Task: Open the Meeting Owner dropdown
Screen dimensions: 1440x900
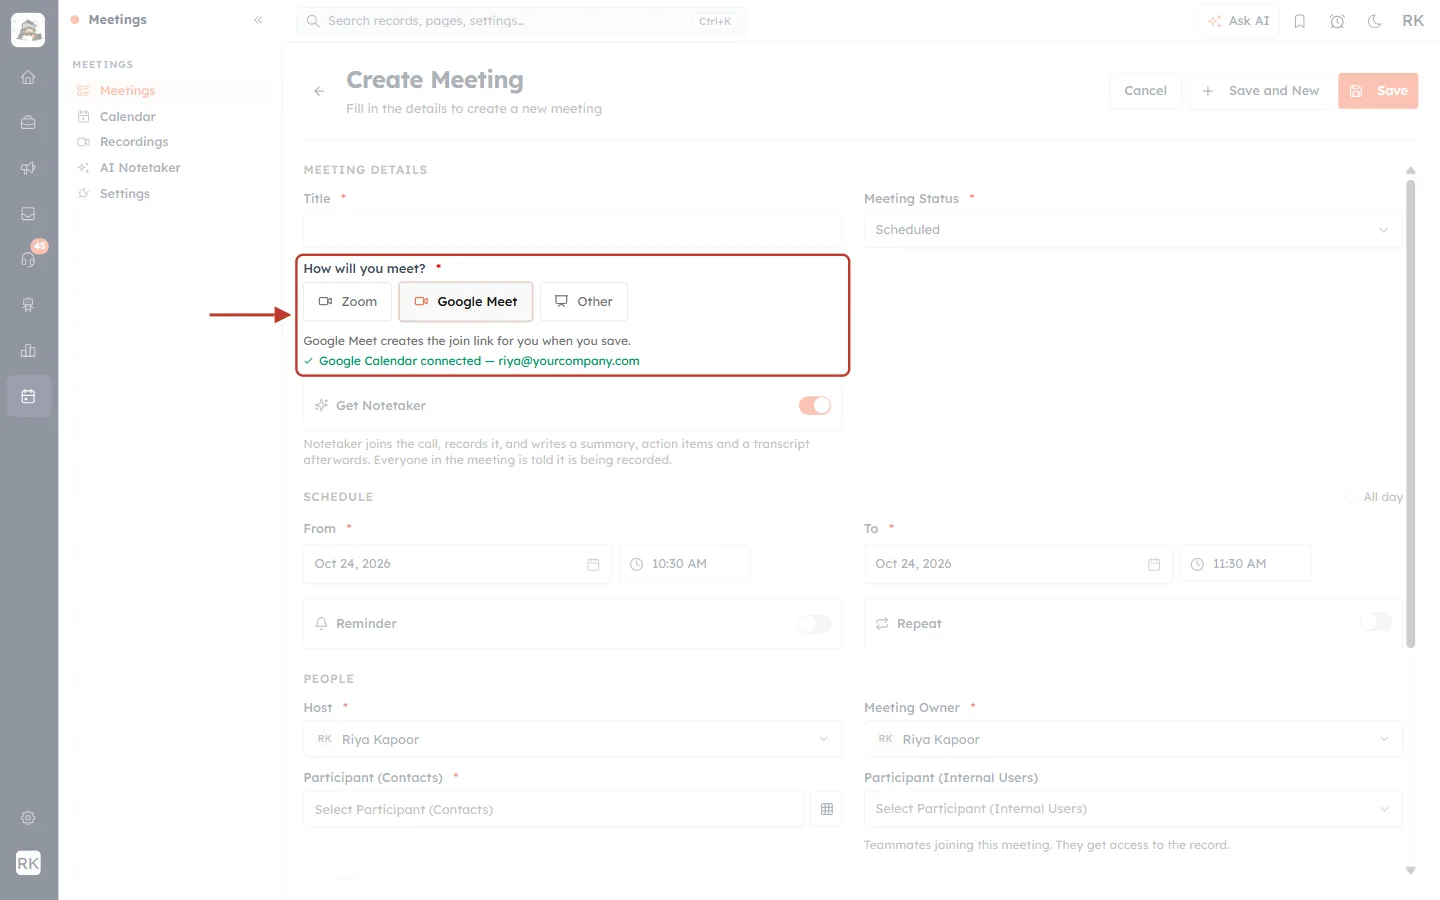Action: coord(1133,740)
